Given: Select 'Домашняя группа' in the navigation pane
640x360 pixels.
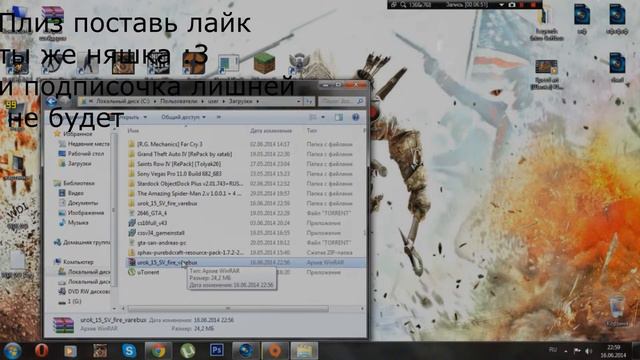Looking at the screenshot, I should (82, 242).
